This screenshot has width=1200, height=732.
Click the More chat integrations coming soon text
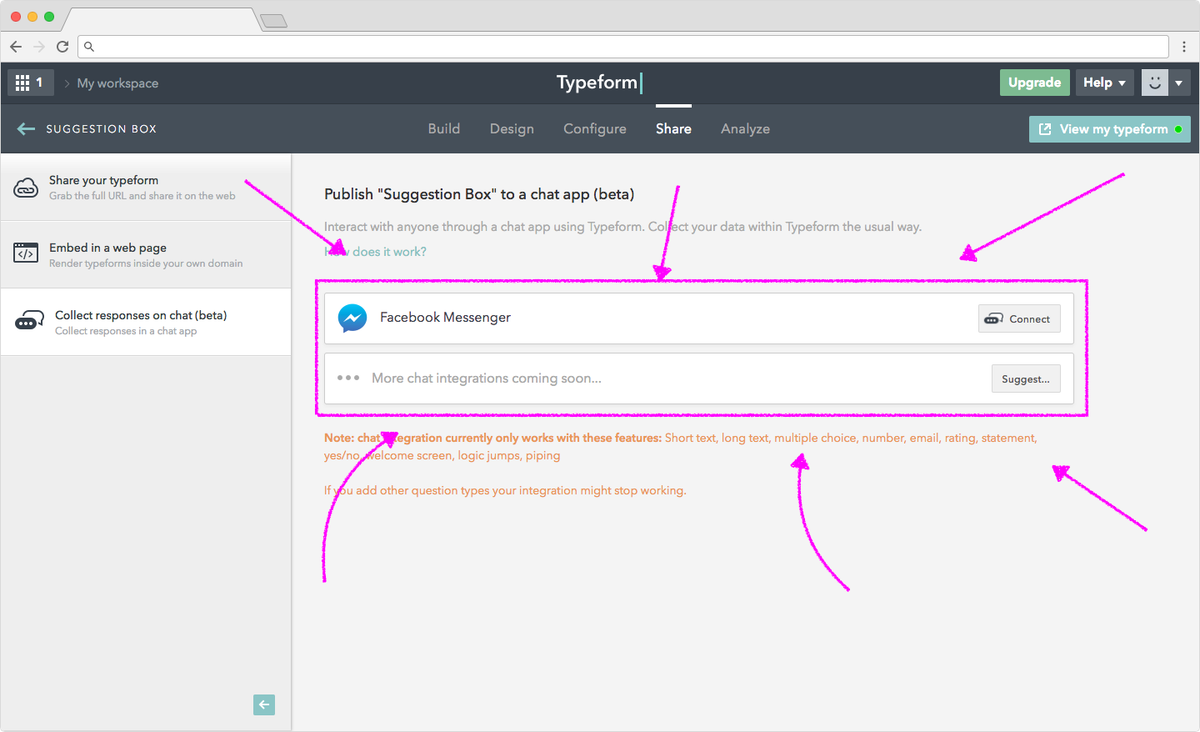coord(486,378)
